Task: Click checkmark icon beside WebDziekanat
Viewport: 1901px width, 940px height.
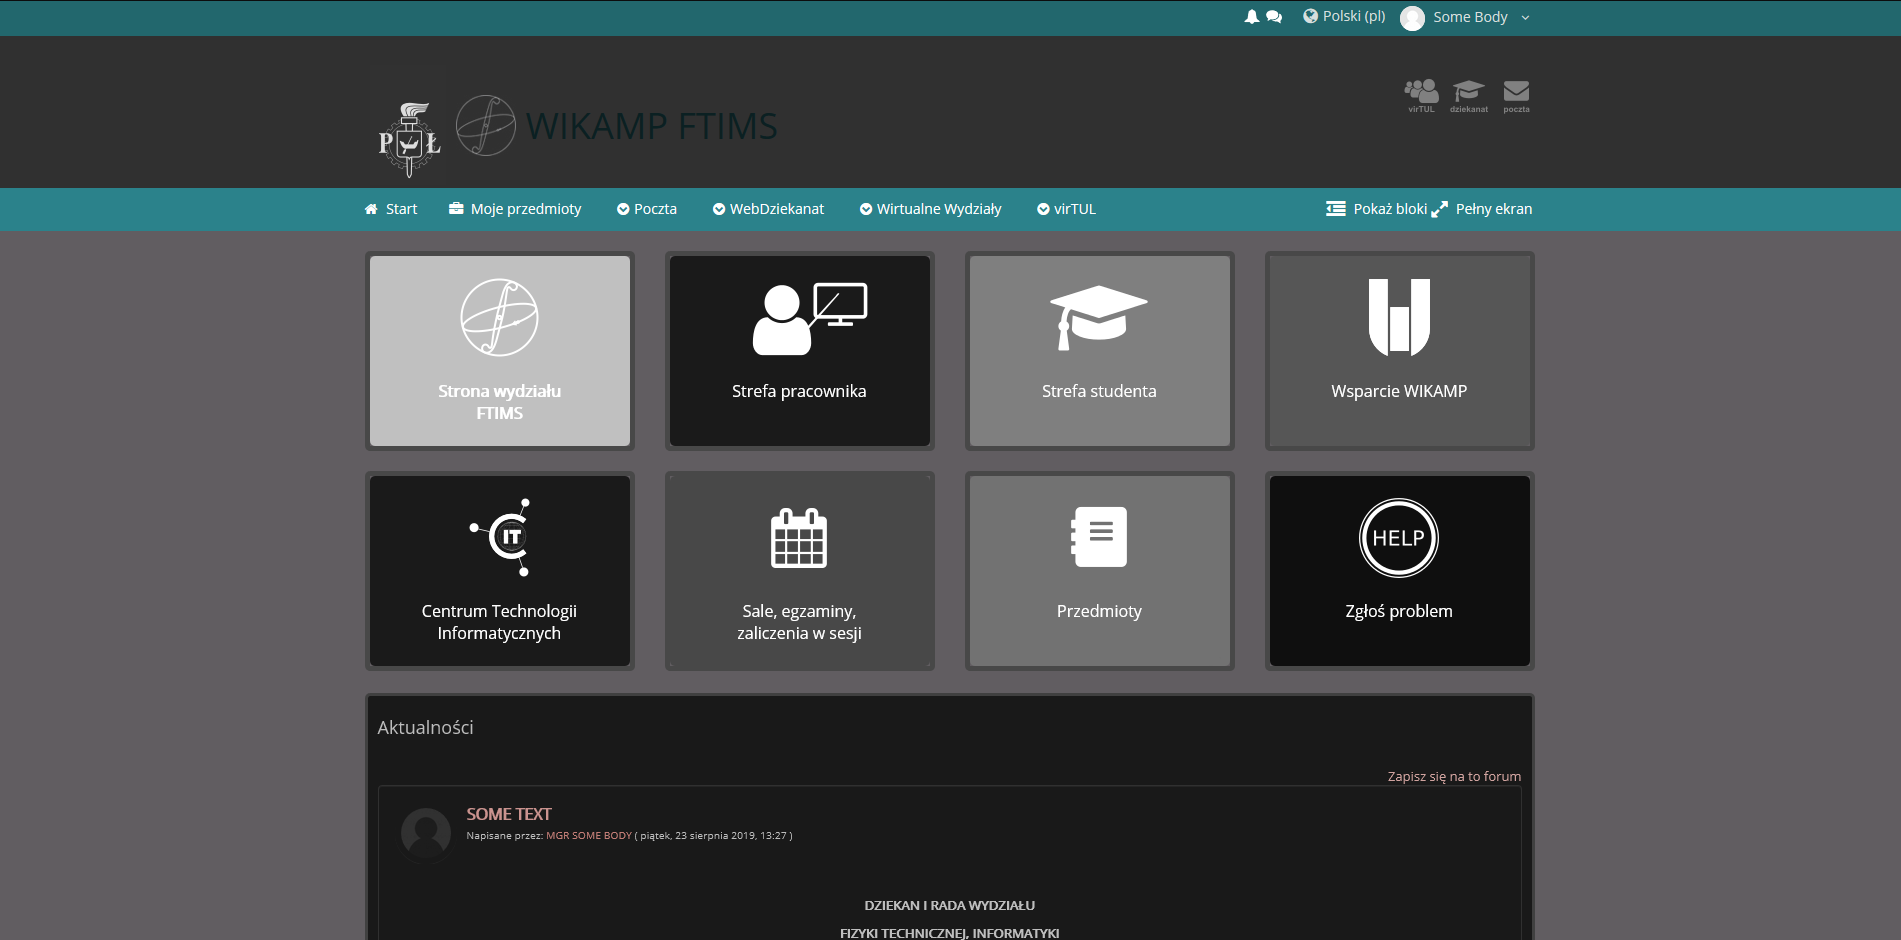Action: click(719, 209)
